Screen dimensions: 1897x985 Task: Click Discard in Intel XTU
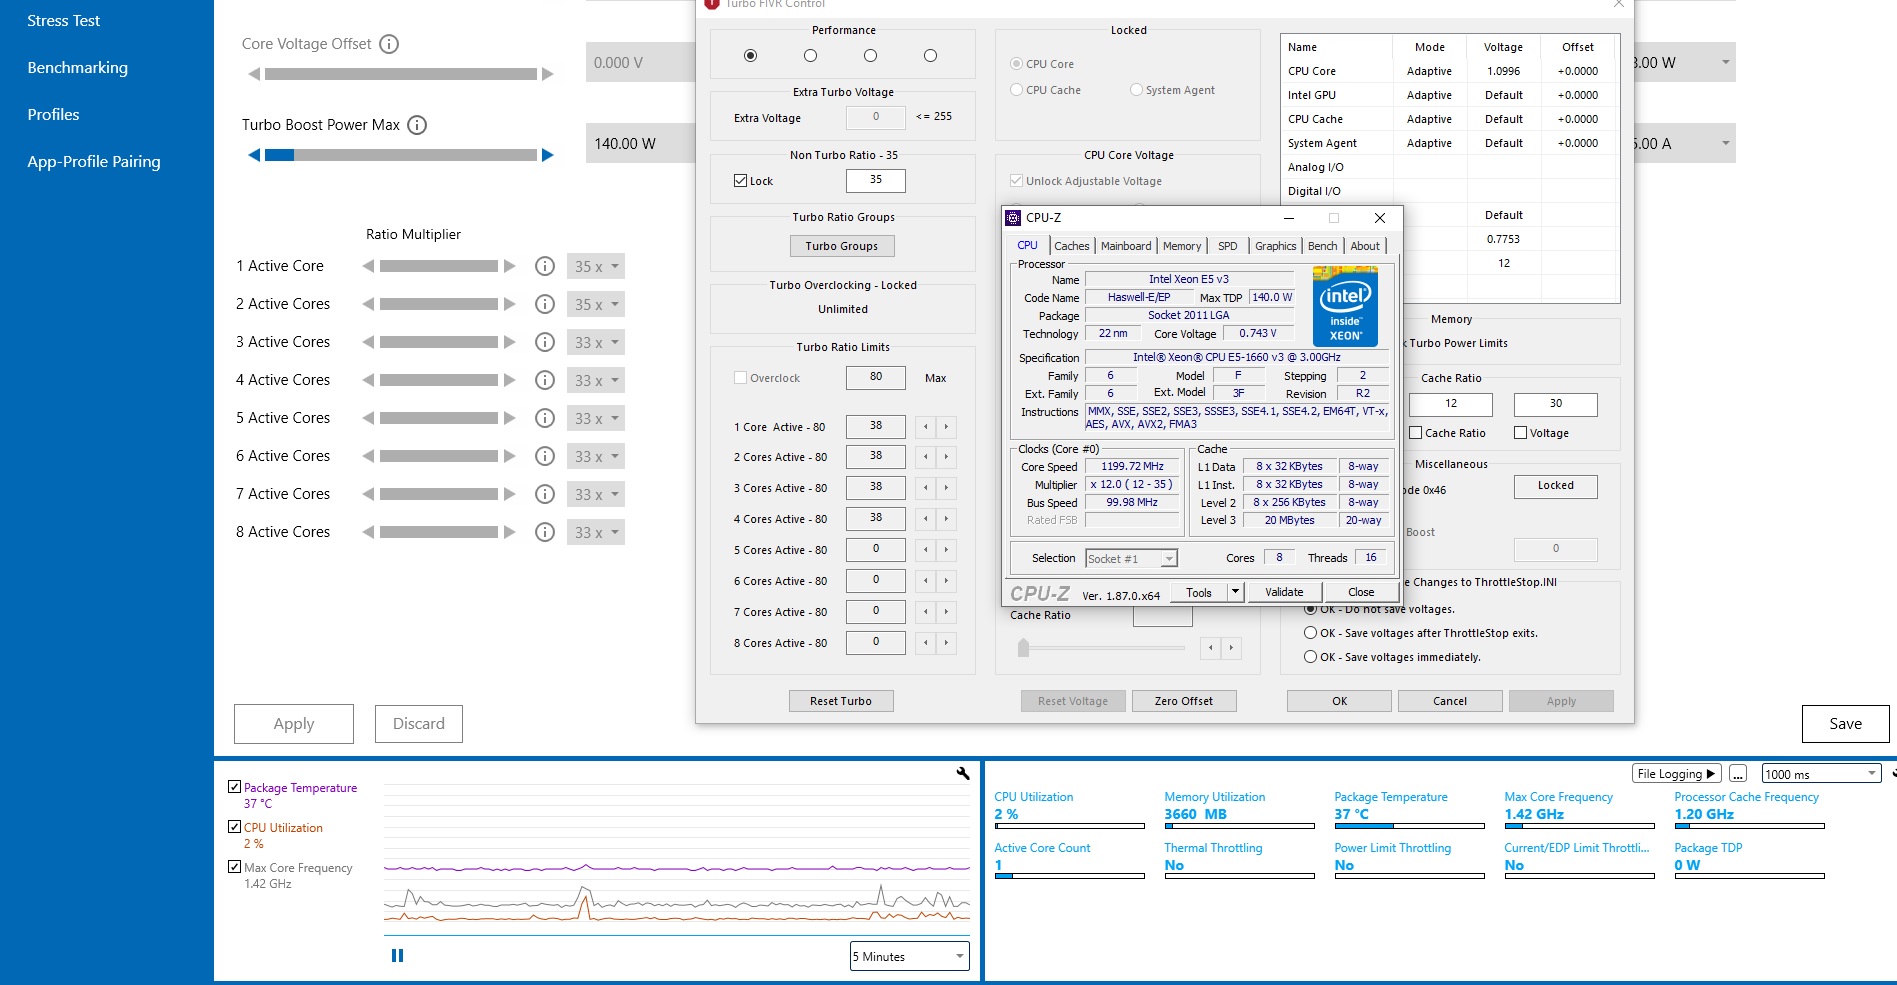point(419,724)
